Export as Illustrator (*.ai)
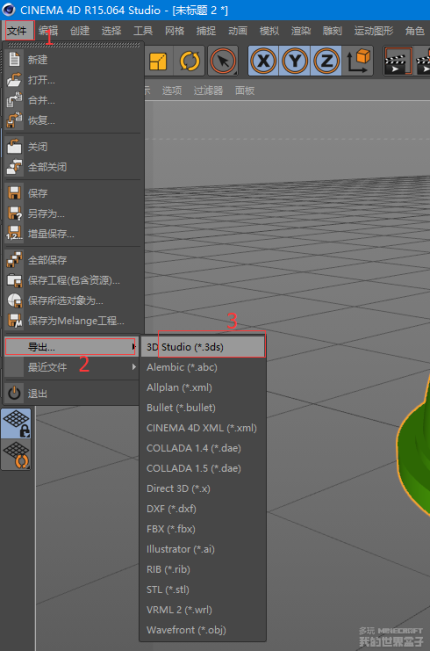430x651 pixels. click(203, 549)
